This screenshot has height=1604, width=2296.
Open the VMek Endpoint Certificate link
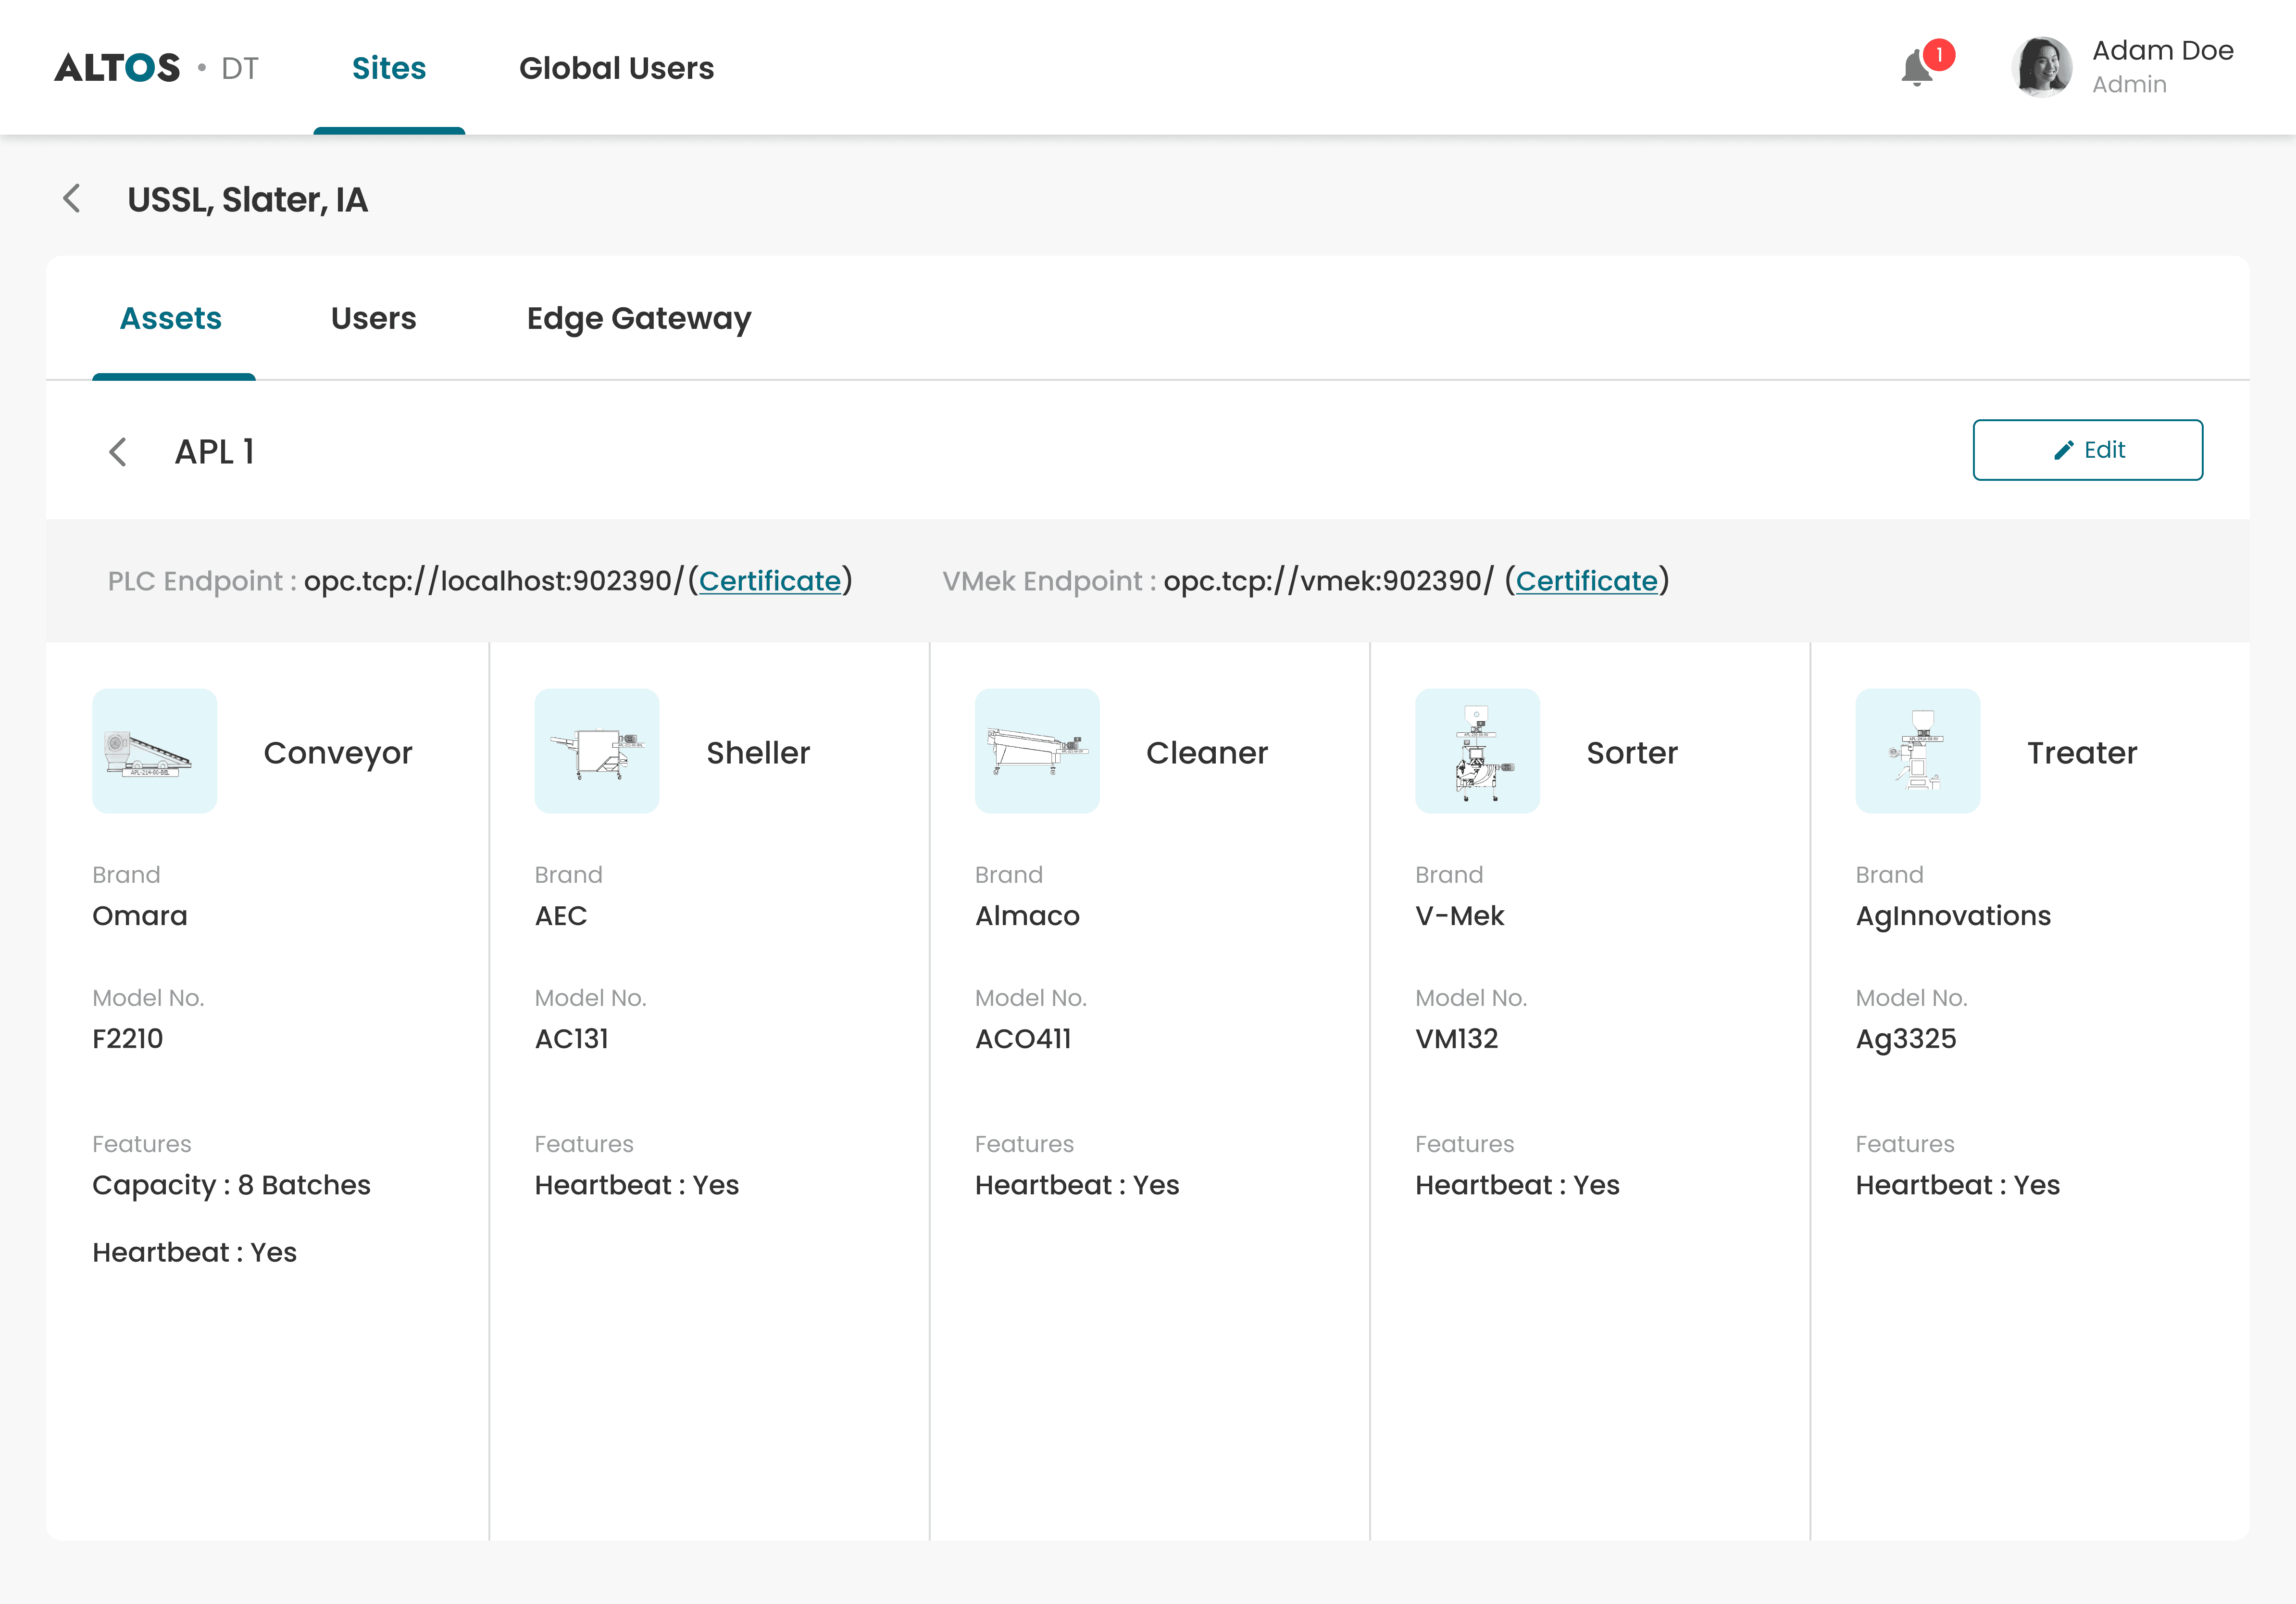point(1586,581)
